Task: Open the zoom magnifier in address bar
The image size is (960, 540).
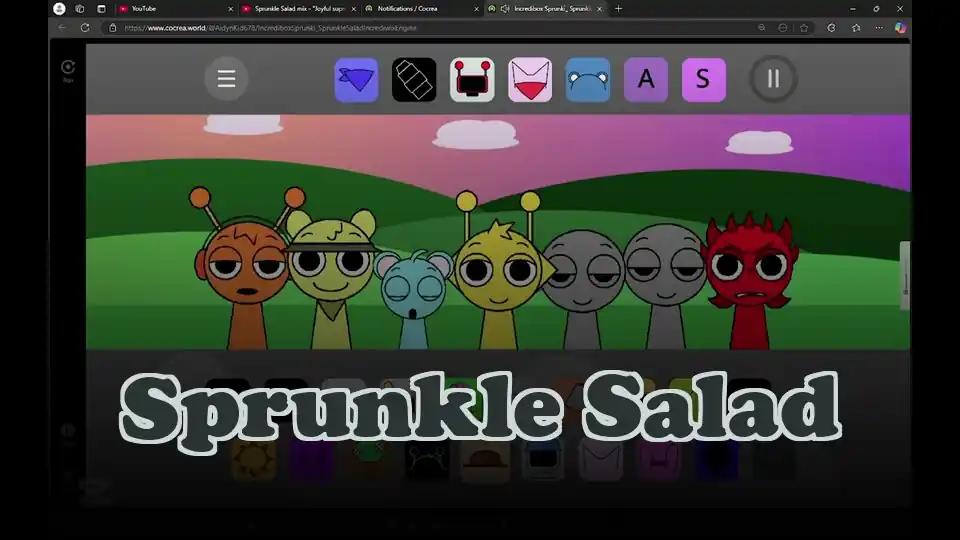Action: click(x=761, y=28)
